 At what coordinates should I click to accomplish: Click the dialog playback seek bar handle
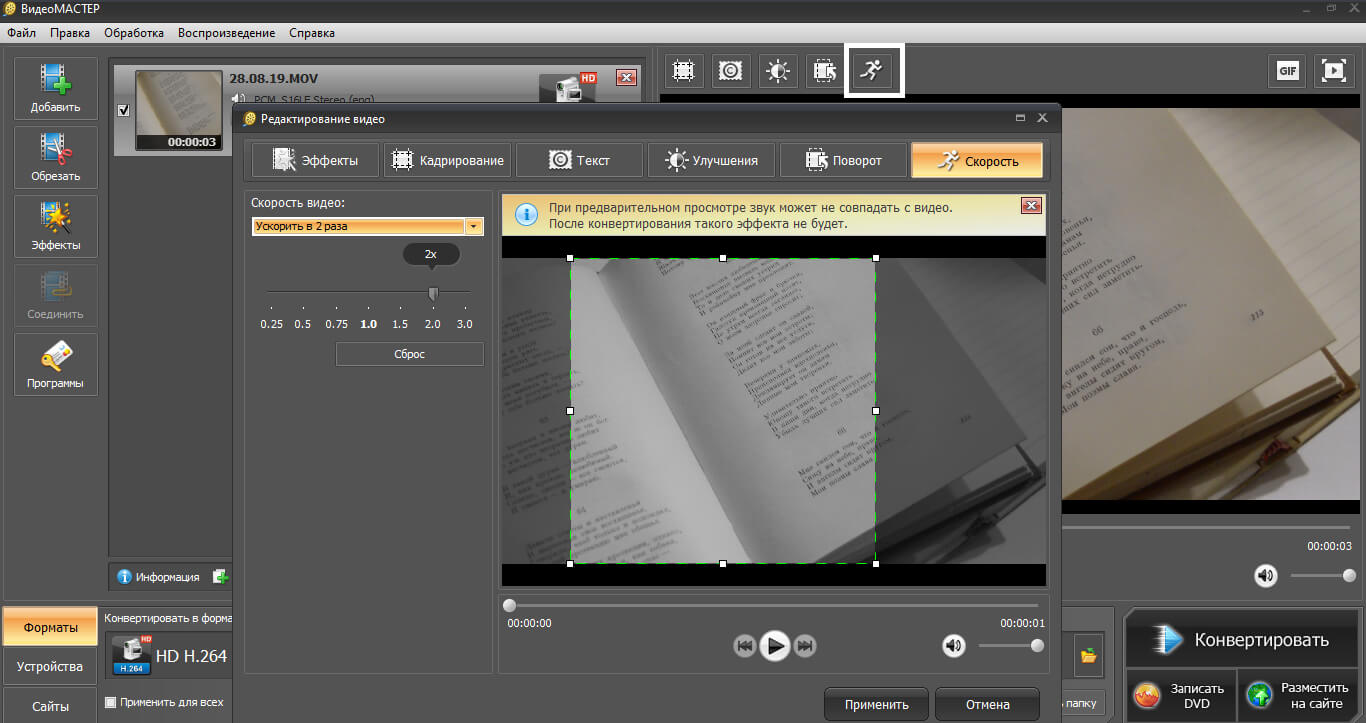click(509, 605)
